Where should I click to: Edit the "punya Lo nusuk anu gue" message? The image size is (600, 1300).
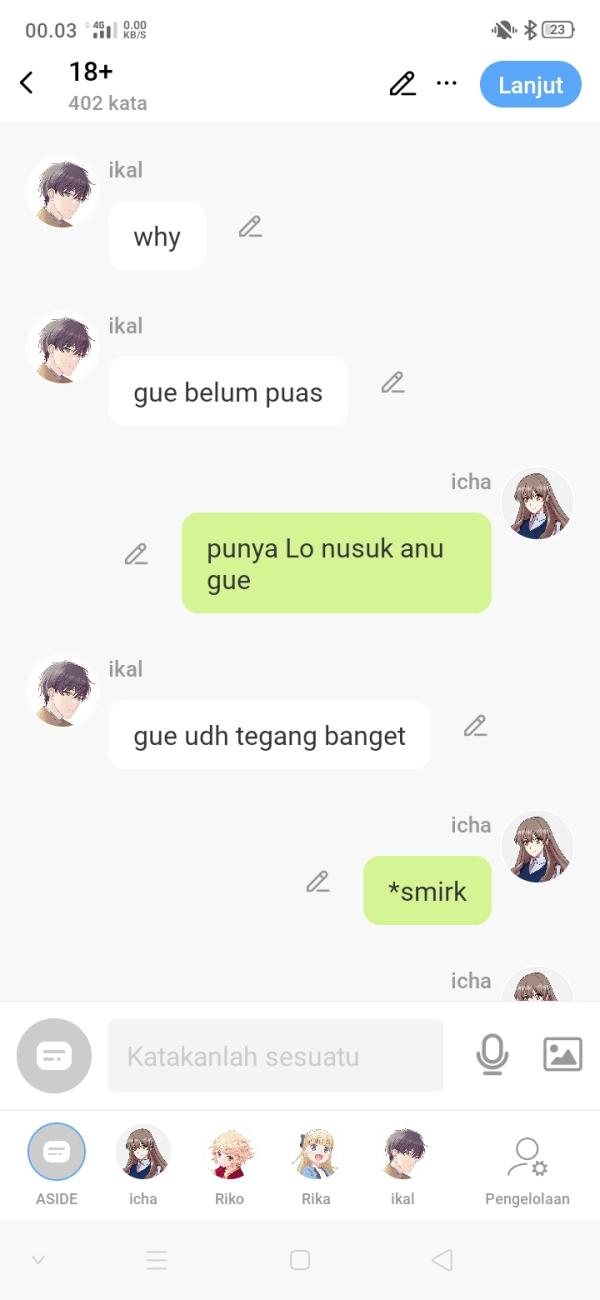click(x=136, y=554)
